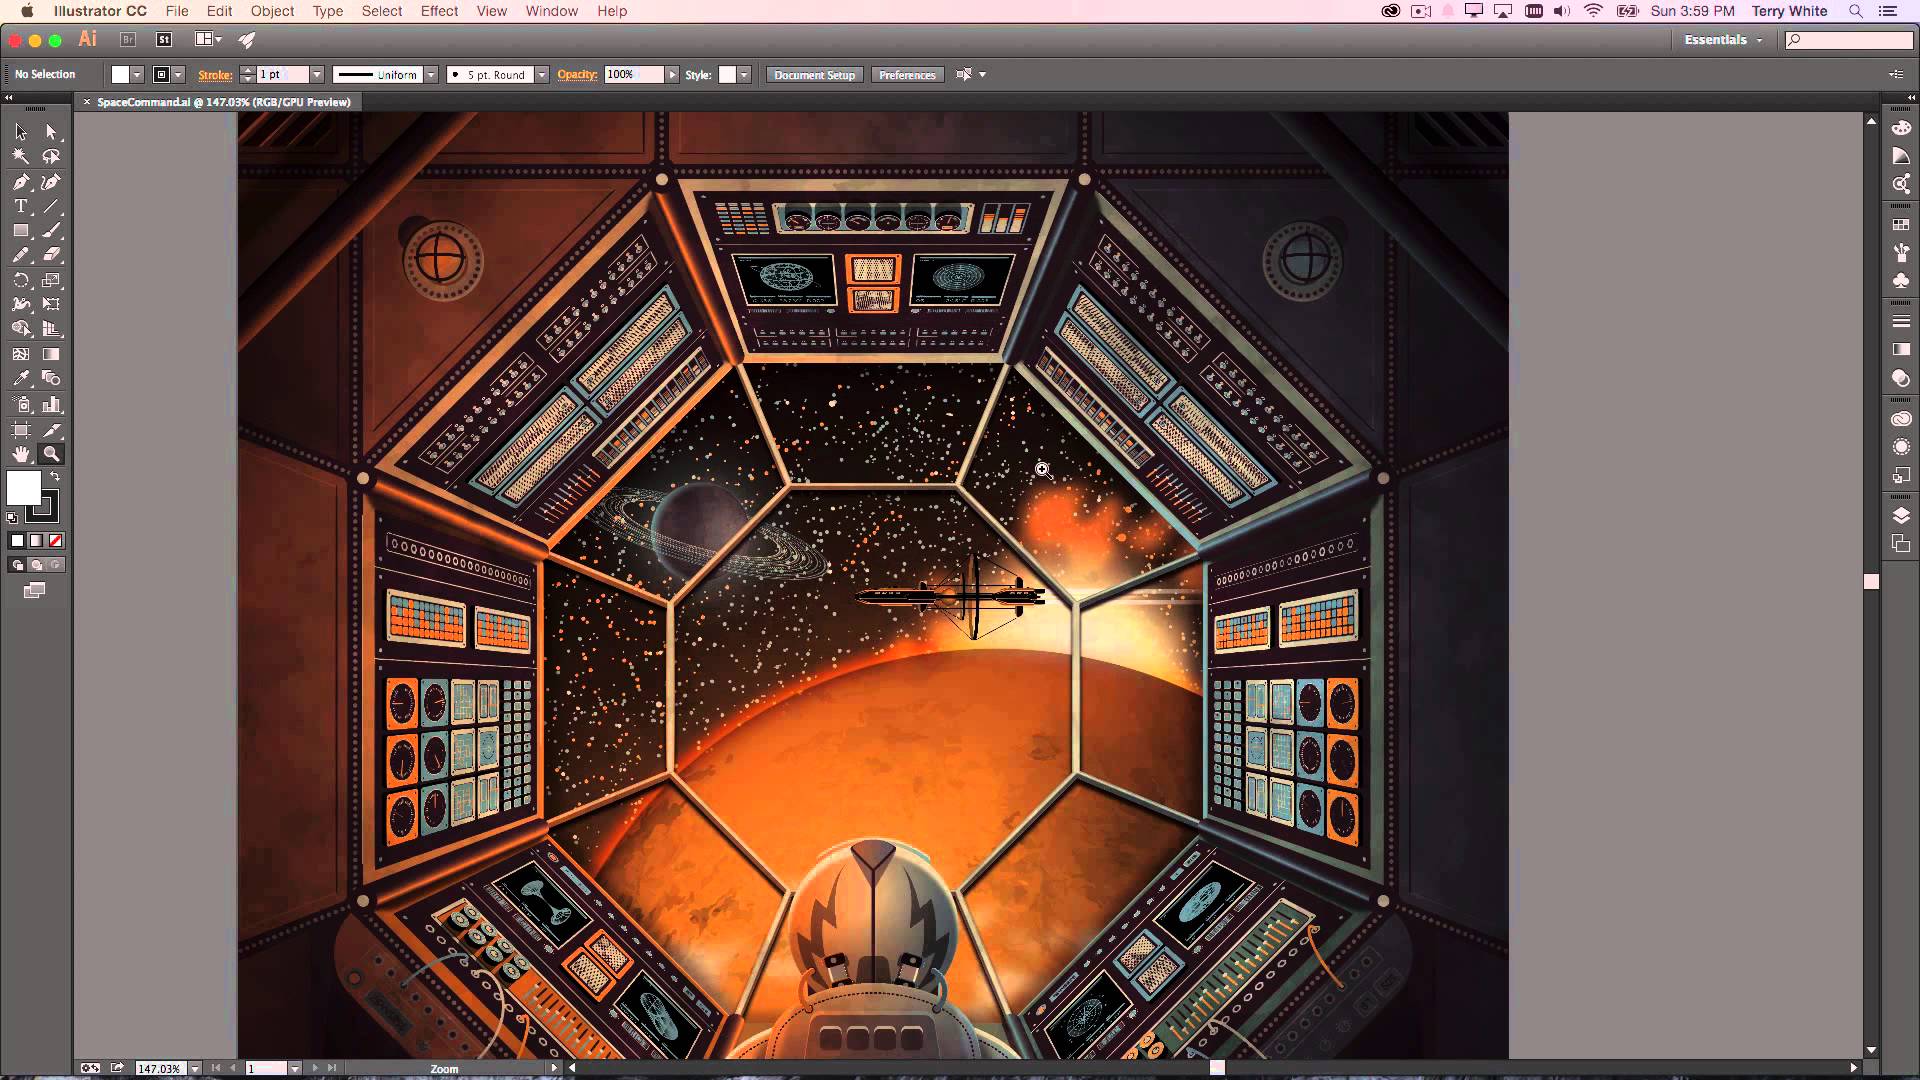The image size is (1920, 1080).
Task: Open the Effect menu
Action: point(440,11)
